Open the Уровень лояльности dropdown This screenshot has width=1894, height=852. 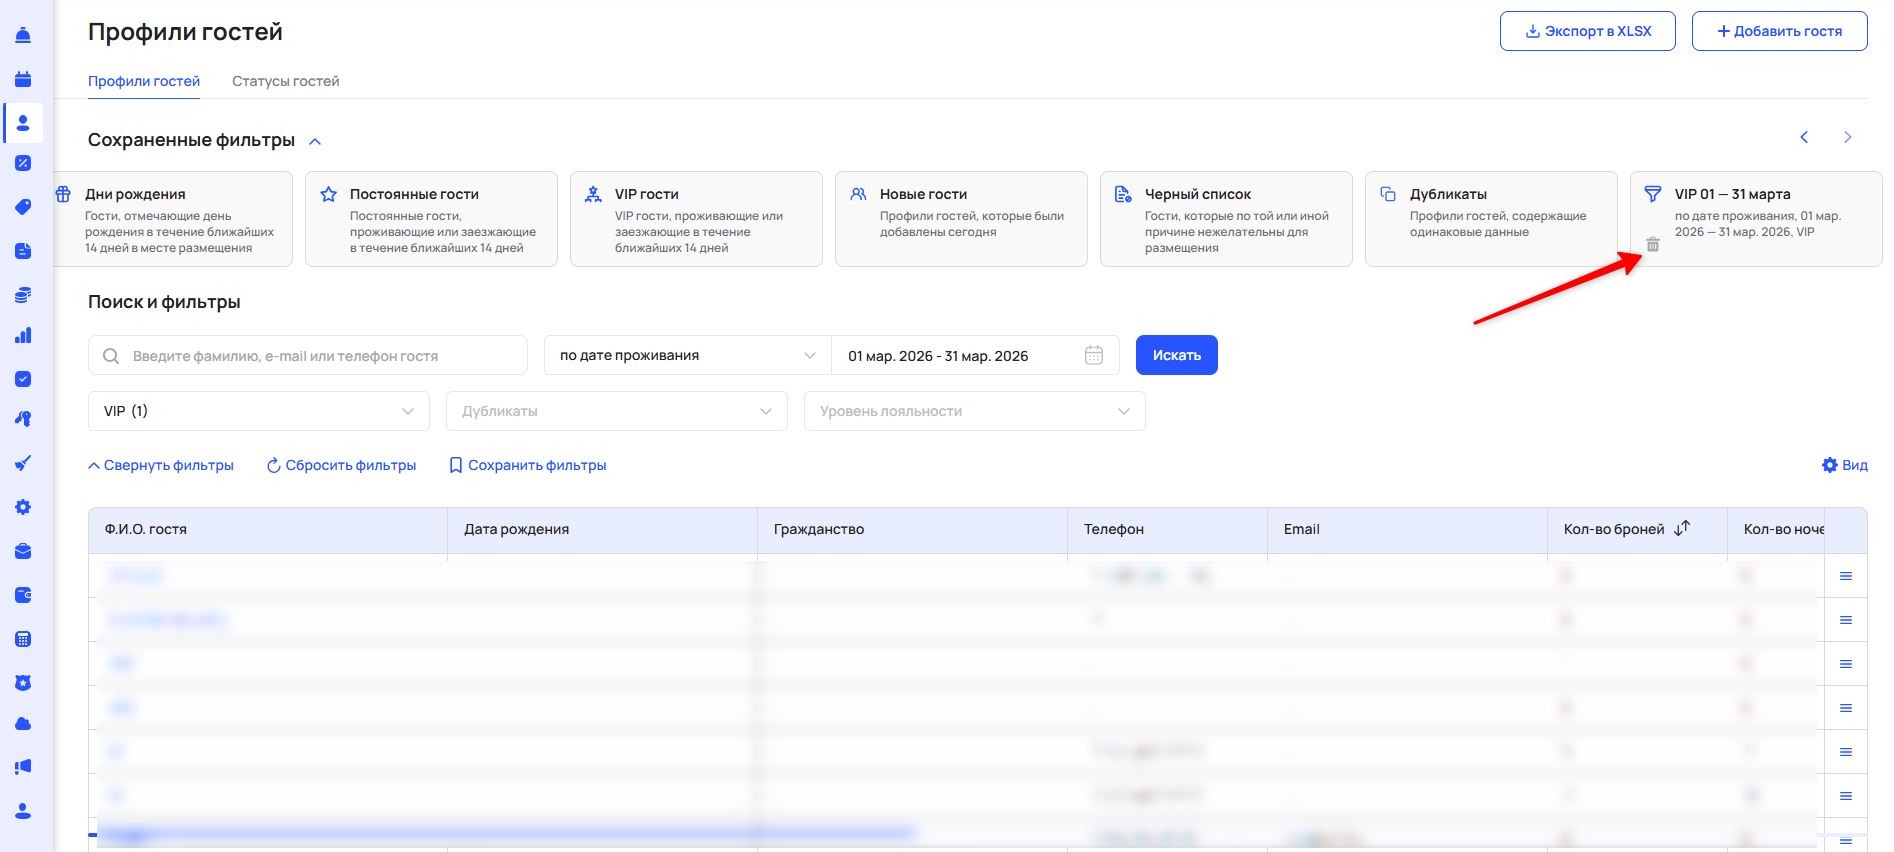pos(974,411)
